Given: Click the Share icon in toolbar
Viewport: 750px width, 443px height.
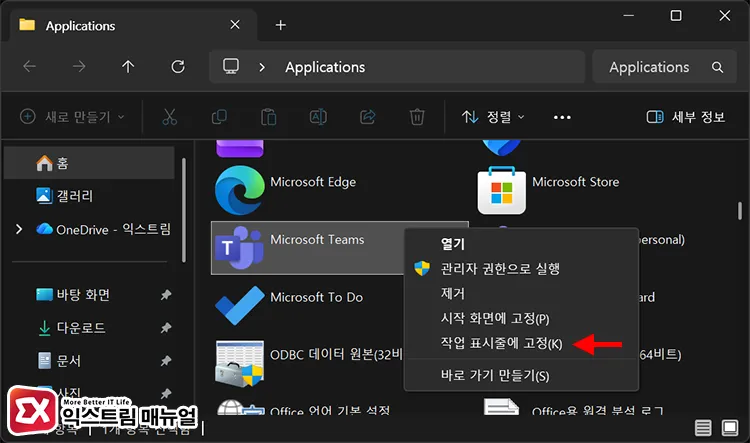Looking at the screenshot, I should point(367,117).
